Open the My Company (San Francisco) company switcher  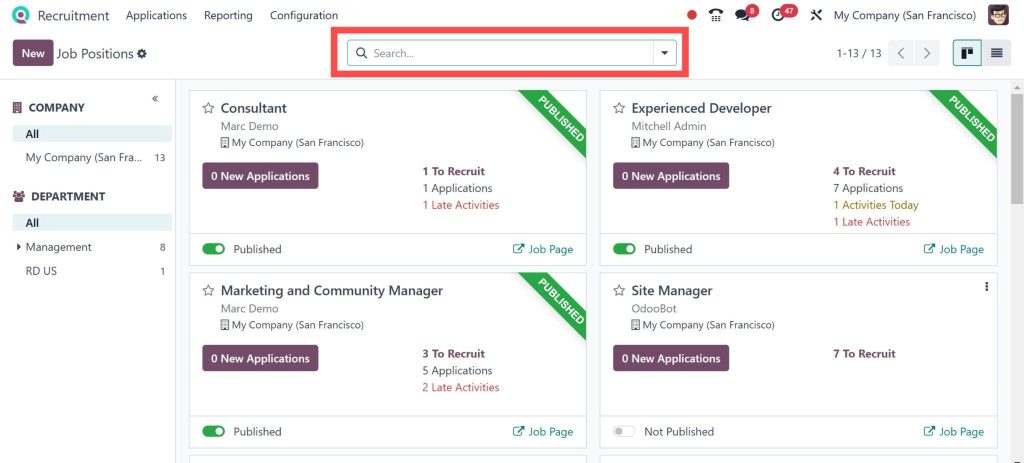tap(904, 15)
